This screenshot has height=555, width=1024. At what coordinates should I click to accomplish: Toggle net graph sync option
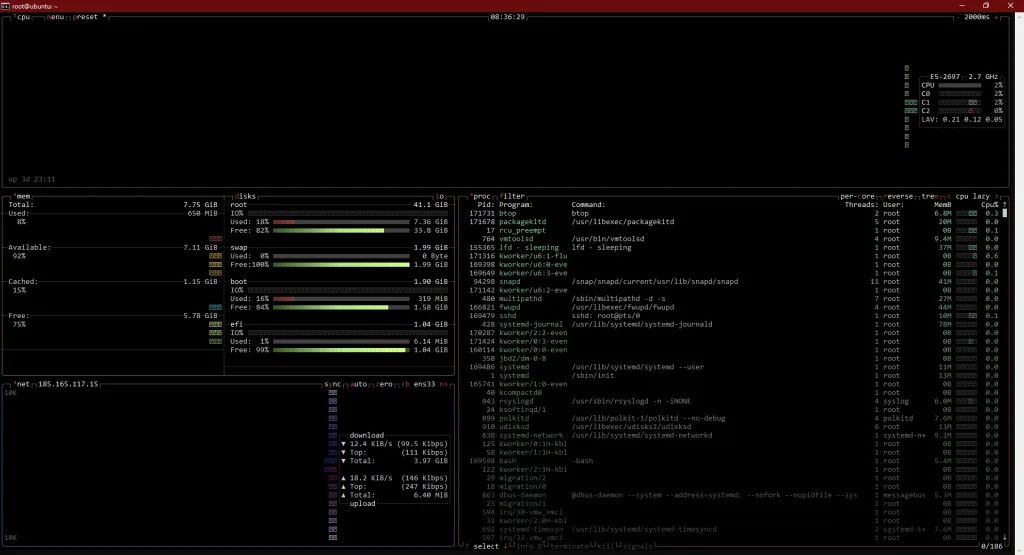(332, 384)
